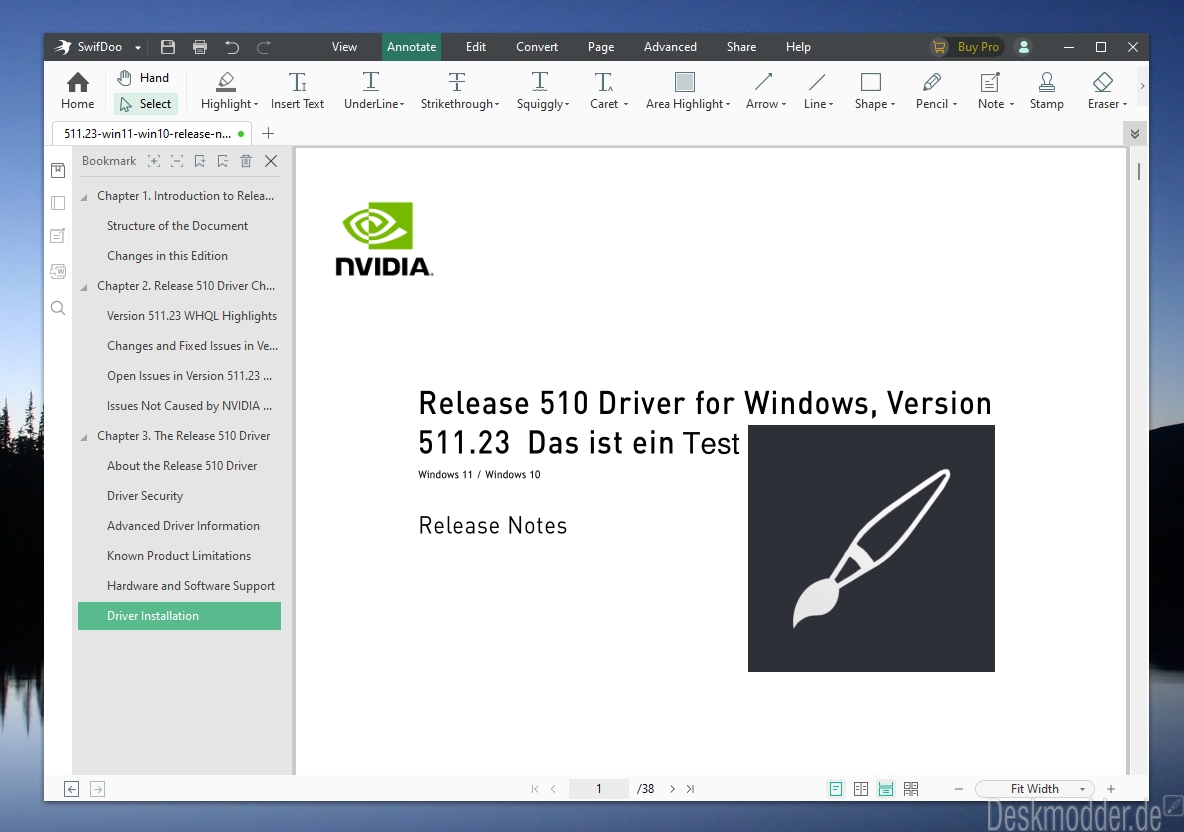The image size is (1184, 832).
Task: Show more toolbar items chevron
Action: pos(1142,86)
